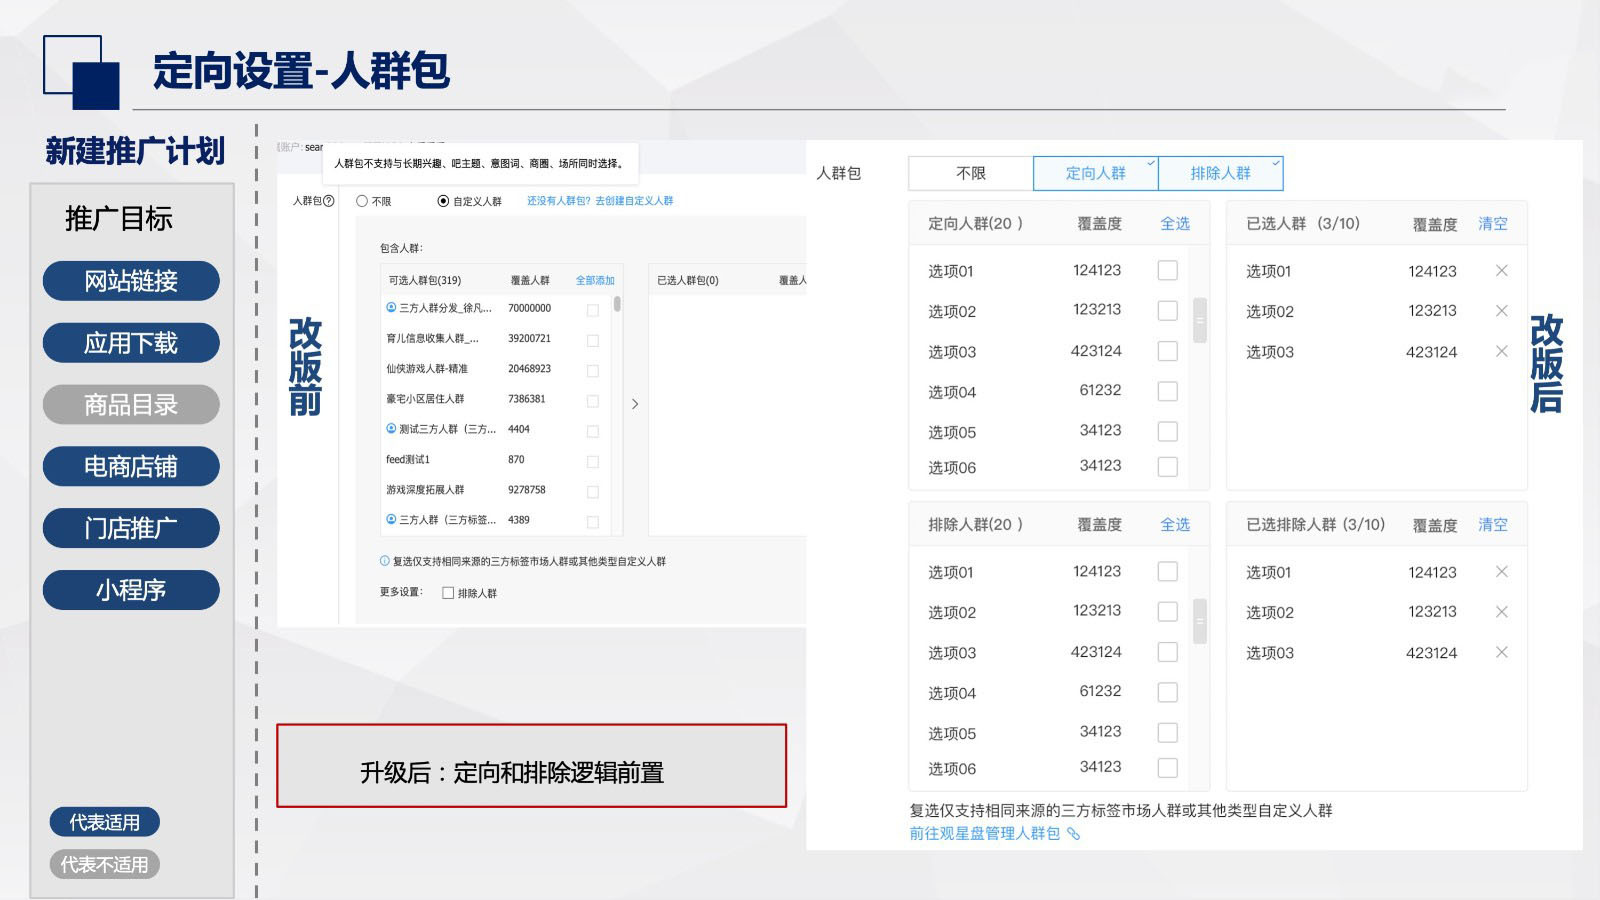This screenshot has height=900, width=1600.
Task: Remove 选项01 from 已选人群 list
Action: 1501,271
